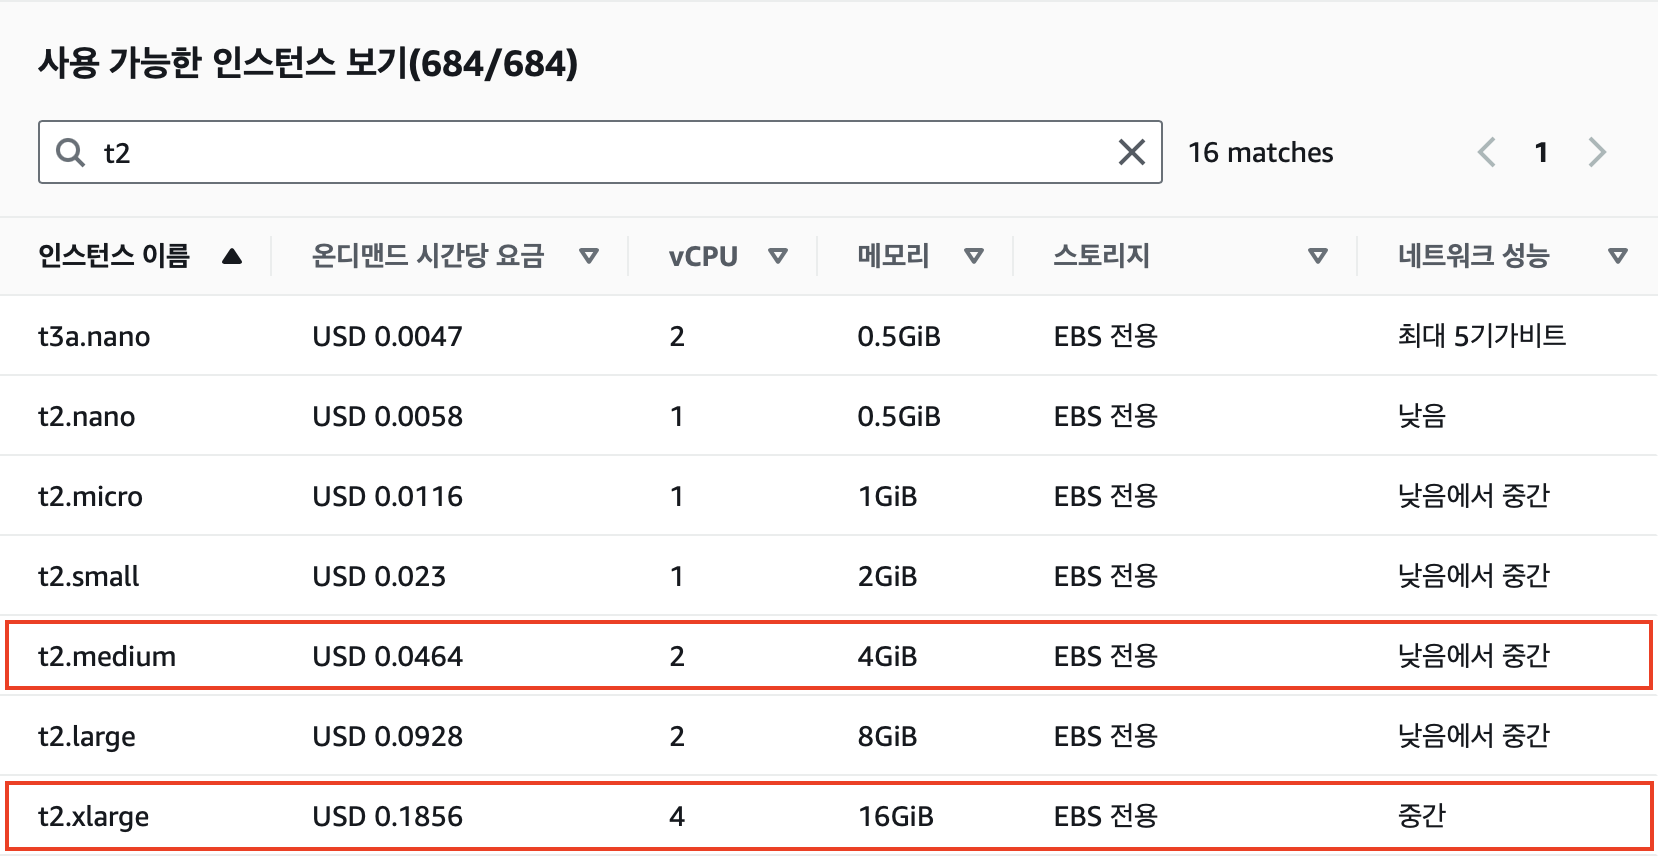The image size is (1658, 858).
Task: Click the vCPU header label
Action: coord(703,256)
